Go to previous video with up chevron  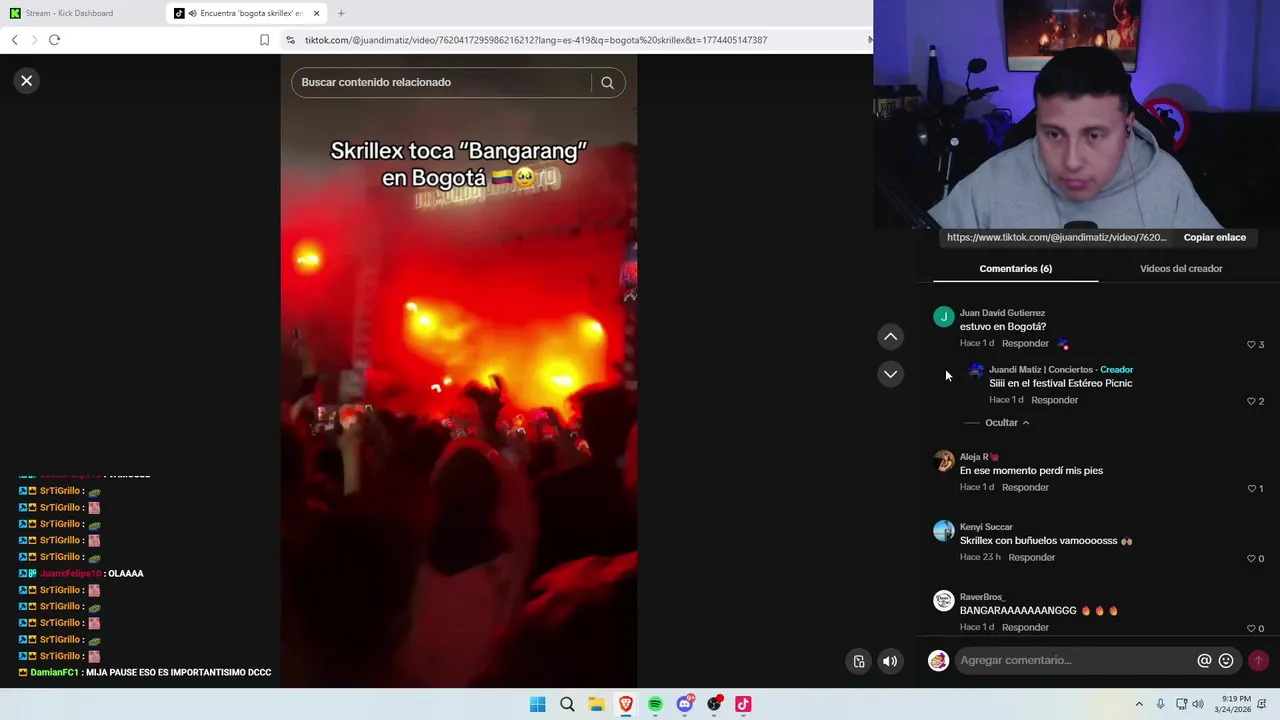[x=890, y=337]
